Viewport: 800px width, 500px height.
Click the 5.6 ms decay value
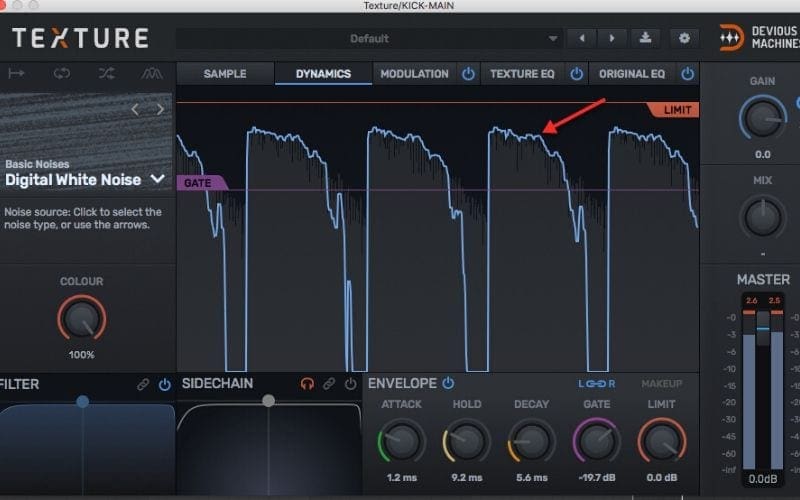click(x=531, y=478)
